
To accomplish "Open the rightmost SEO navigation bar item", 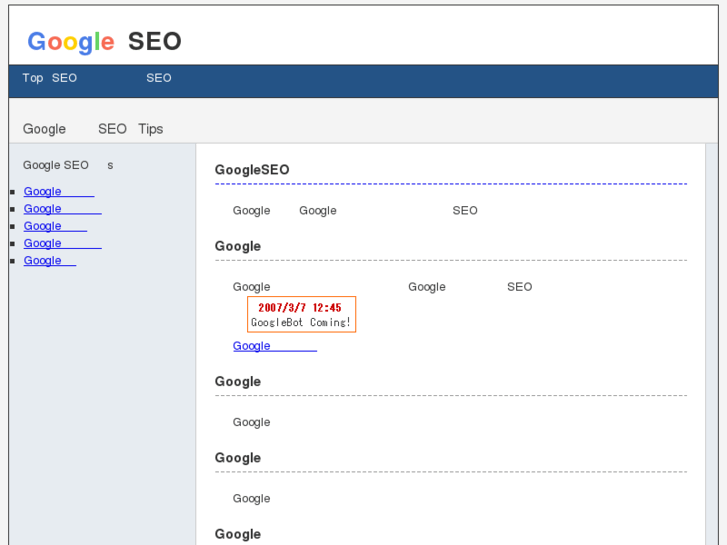I will tap(158, 78).
